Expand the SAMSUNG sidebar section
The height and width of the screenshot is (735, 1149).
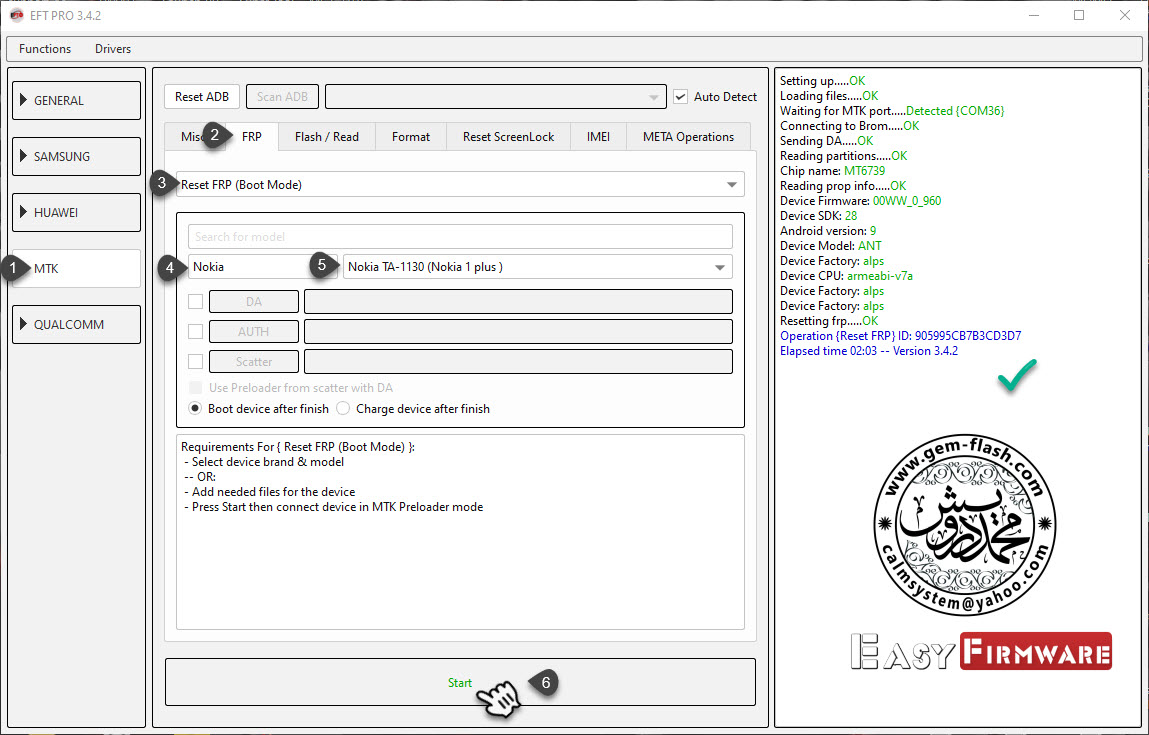(76, 156)
